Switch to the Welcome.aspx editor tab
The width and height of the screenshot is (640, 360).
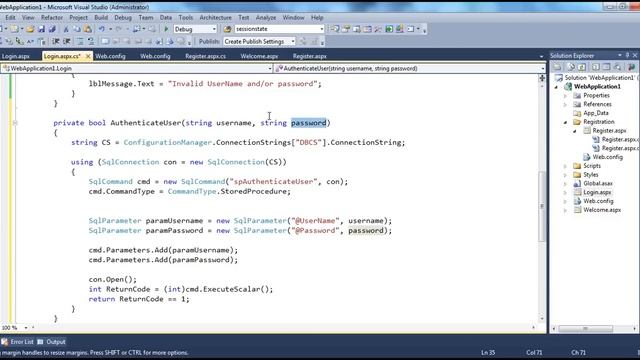(259, 56)
